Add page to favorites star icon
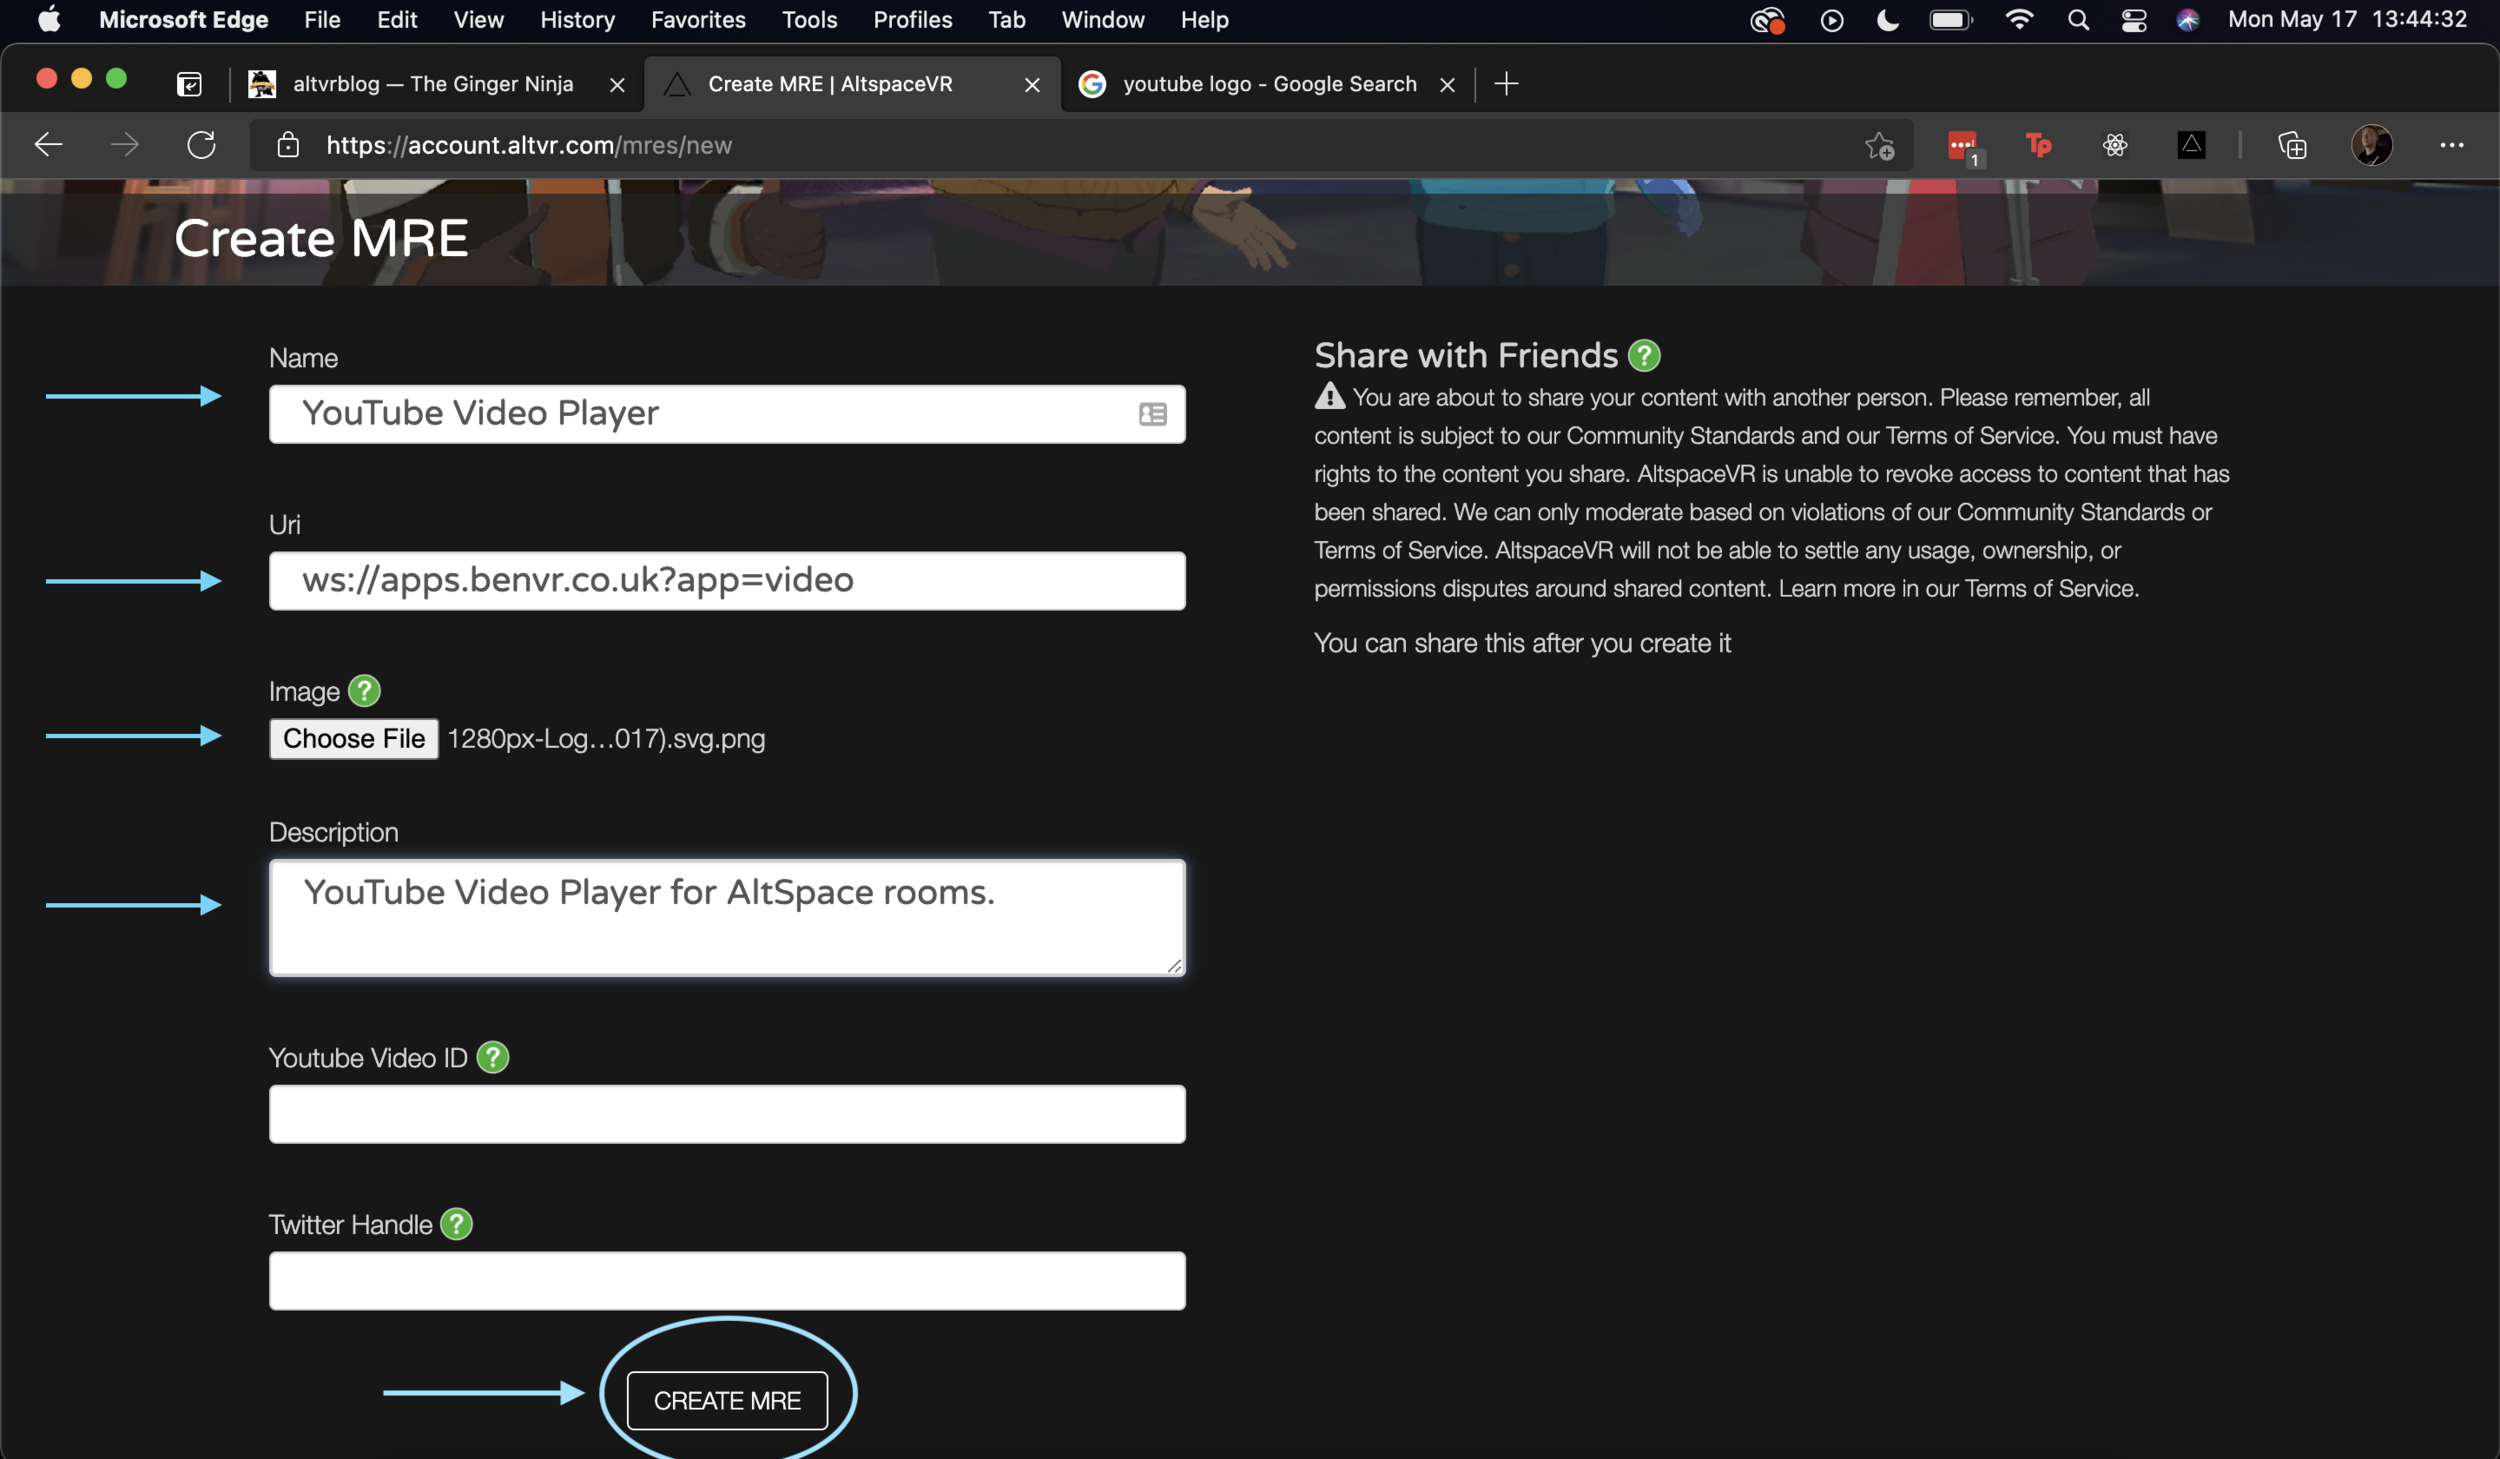The width and height of the screenshot is (2500, 1459). click(1879, 146)
